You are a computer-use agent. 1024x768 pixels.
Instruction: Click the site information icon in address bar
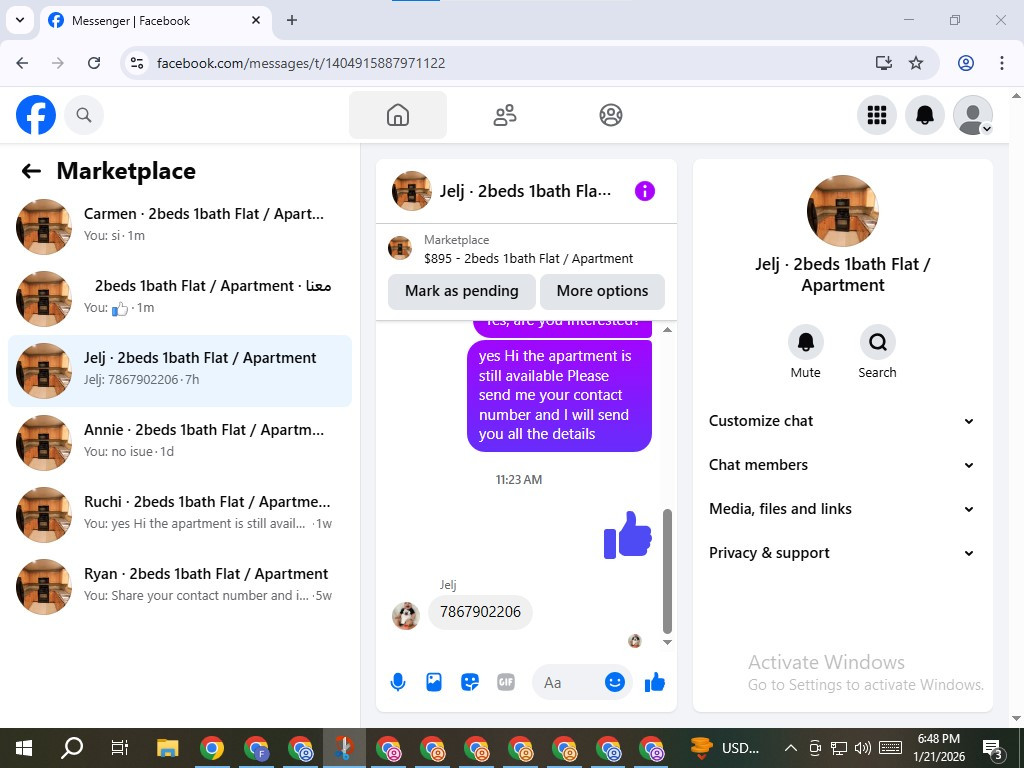coord(136,63)
